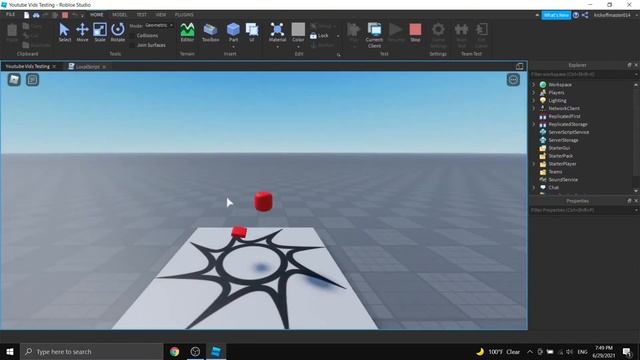Click the binoculars find icon
Image resolution: width=640 pixels, height=360 pixels.
point(36,15)
